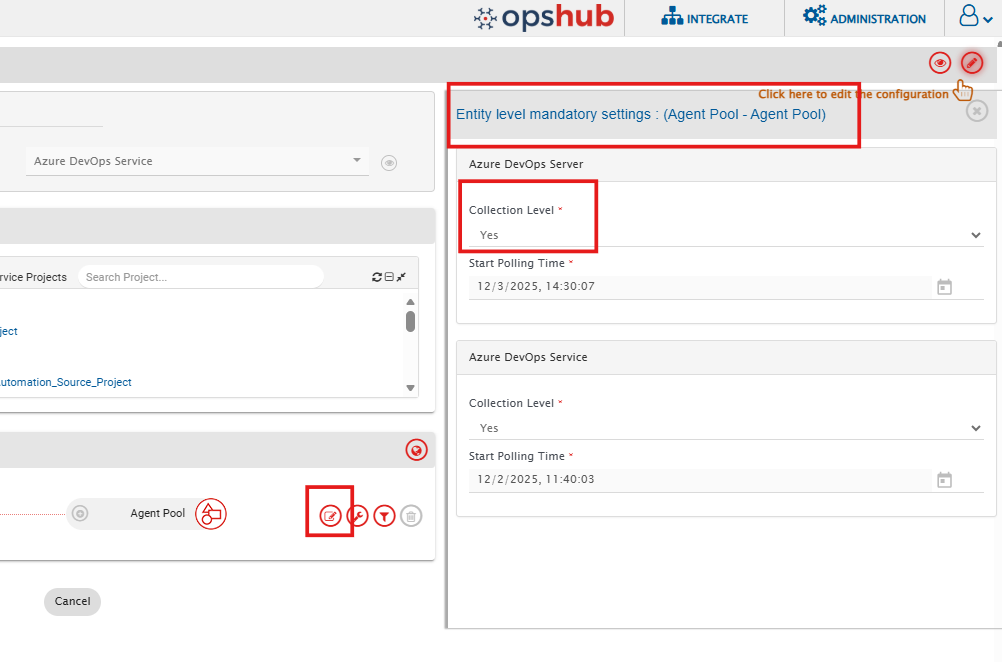Collapse all projects with the minus-box icon
The width and height of the screenshot is (1002, 662).
tap(389, 277)
